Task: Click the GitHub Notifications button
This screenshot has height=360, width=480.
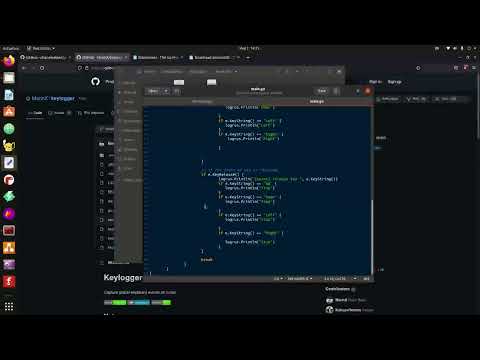Action: click(388, 99)
